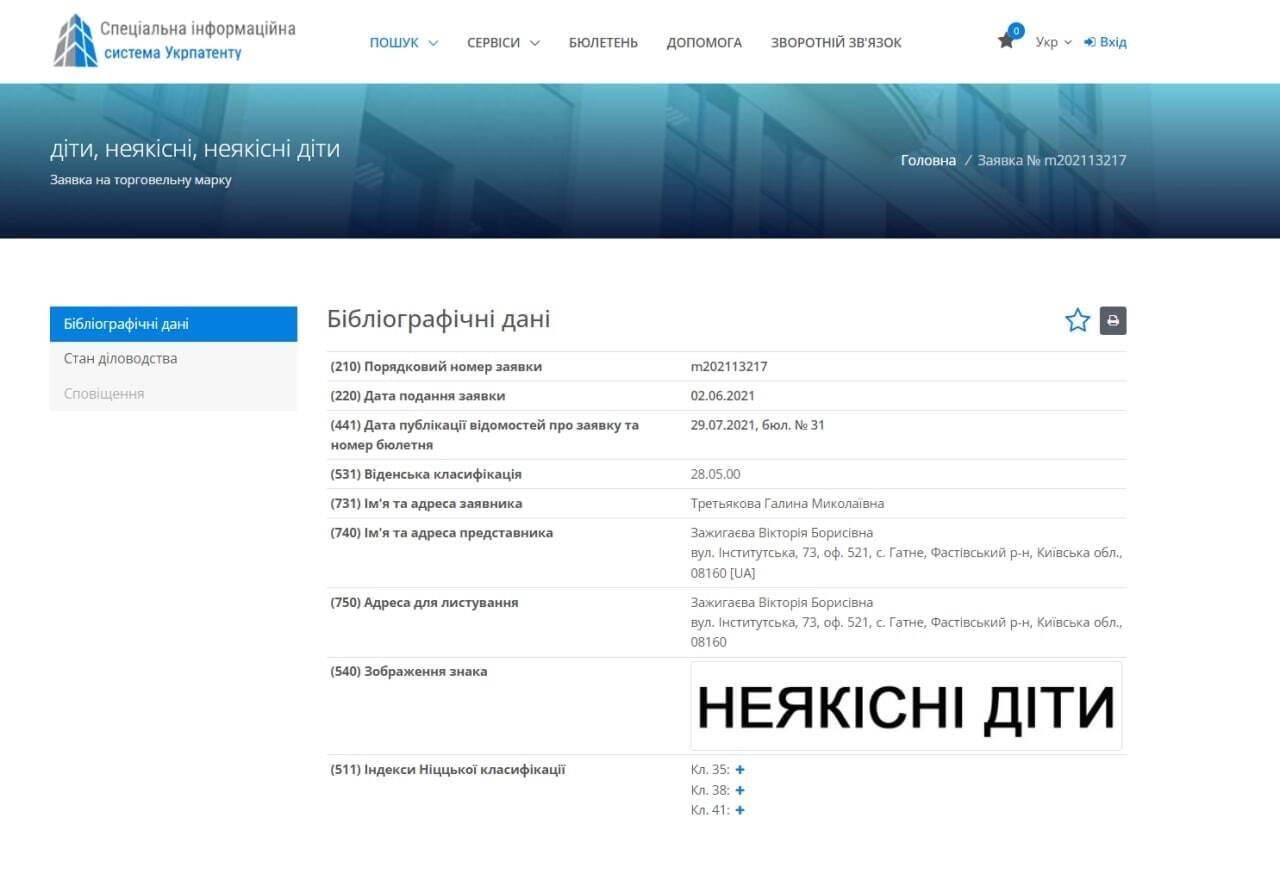Switch to Стан діловодства tab
Screen dimensions: 1280x892
coord(173,359)
